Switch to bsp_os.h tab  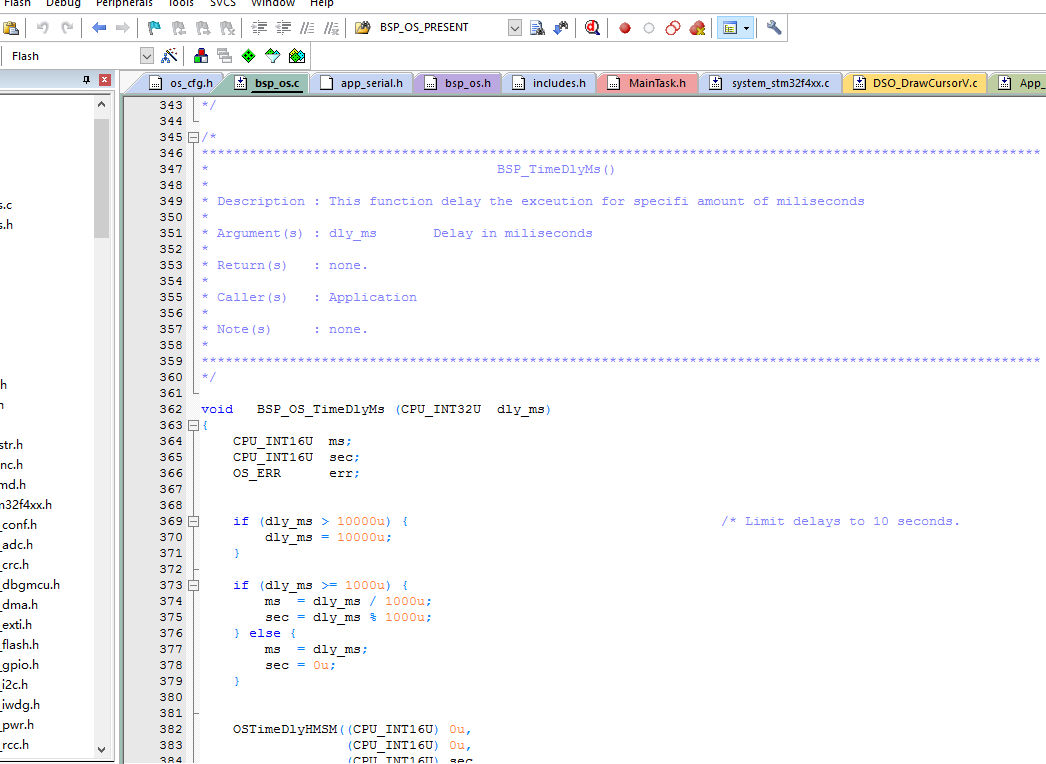[x=458, y=83]
